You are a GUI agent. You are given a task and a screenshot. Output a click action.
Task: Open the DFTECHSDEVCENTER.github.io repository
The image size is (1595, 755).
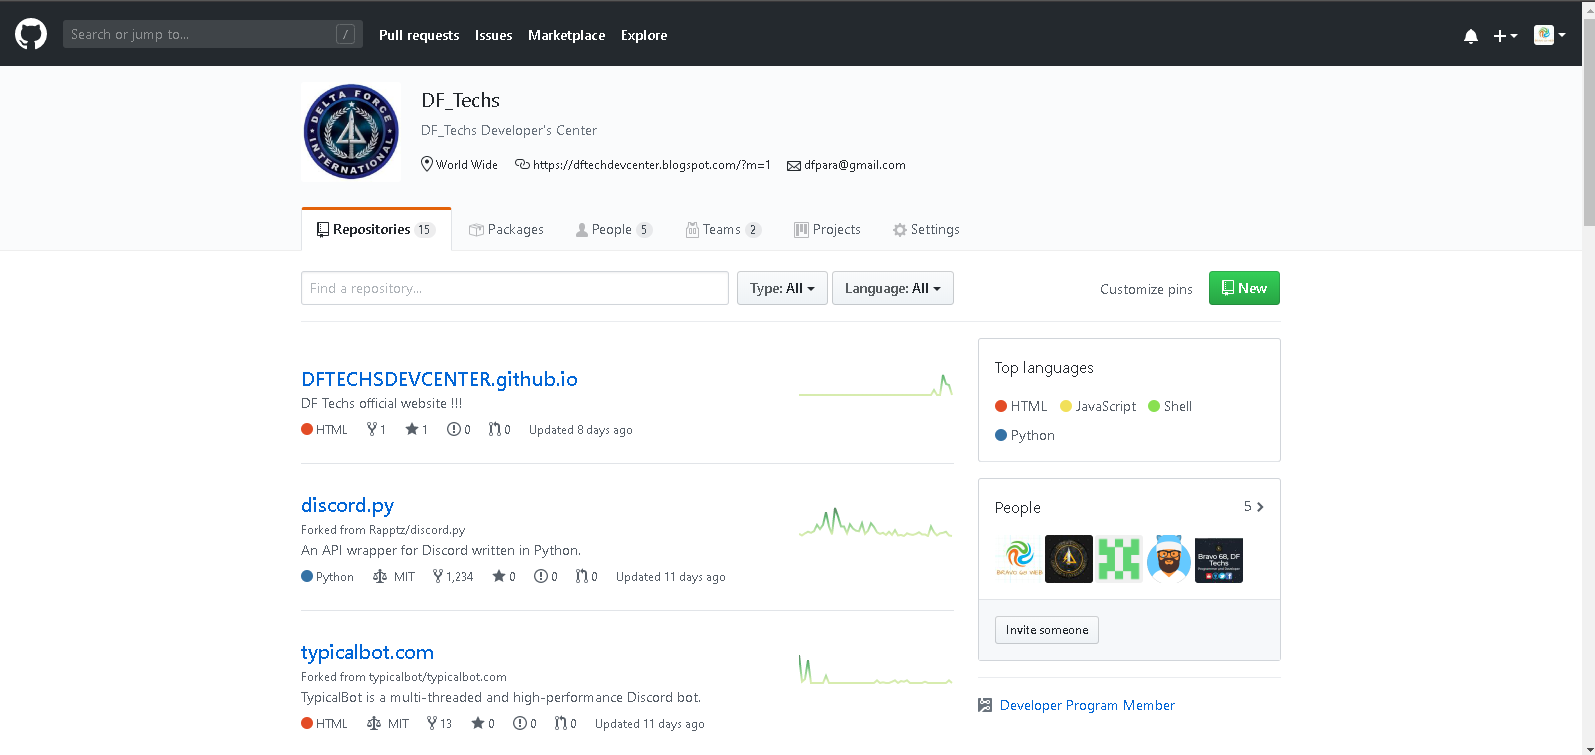(x=440, y=379)
